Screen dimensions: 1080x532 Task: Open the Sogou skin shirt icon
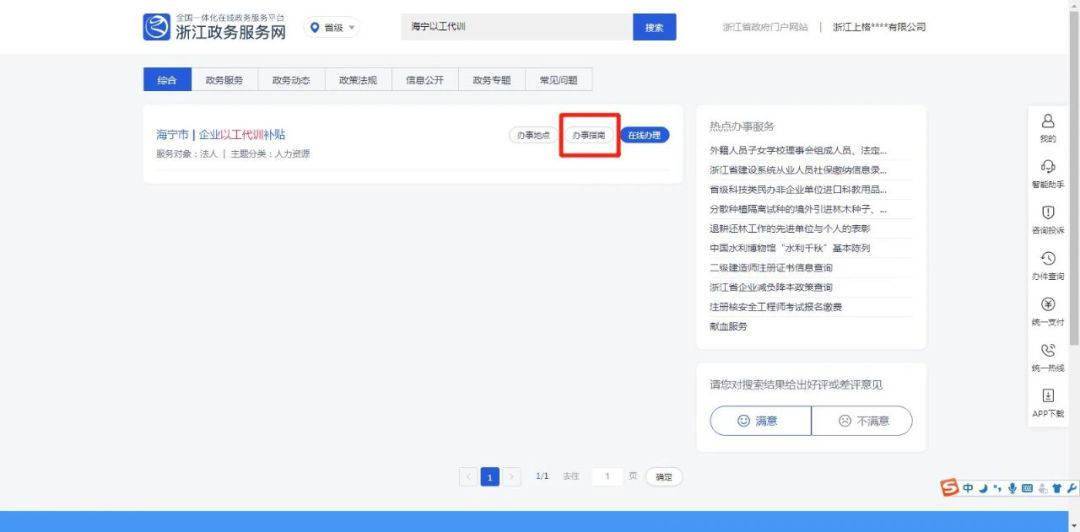pos(1057,488)
